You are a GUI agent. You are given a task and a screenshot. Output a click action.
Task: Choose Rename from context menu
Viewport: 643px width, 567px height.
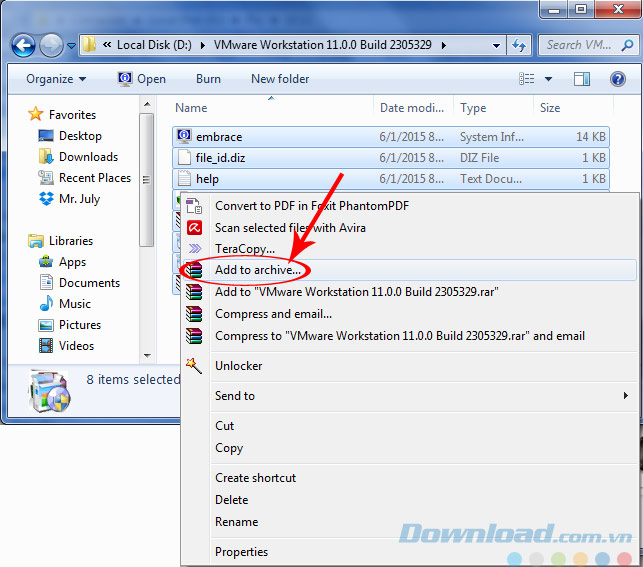(408, 522)
